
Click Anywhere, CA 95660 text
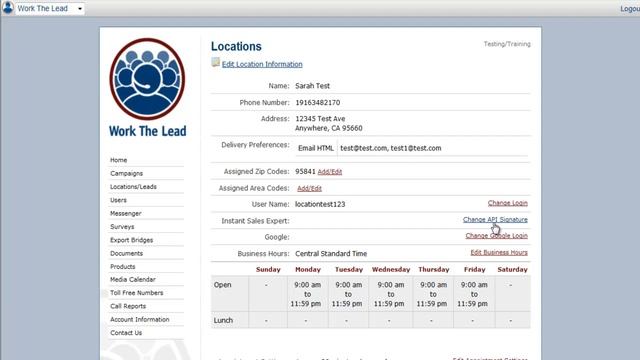[x=329, y=128]
